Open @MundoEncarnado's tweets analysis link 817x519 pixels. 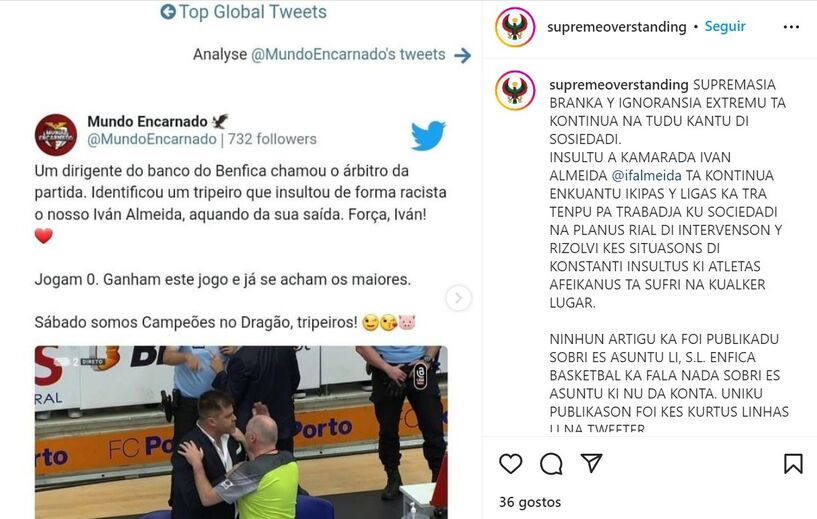[348, 54]
